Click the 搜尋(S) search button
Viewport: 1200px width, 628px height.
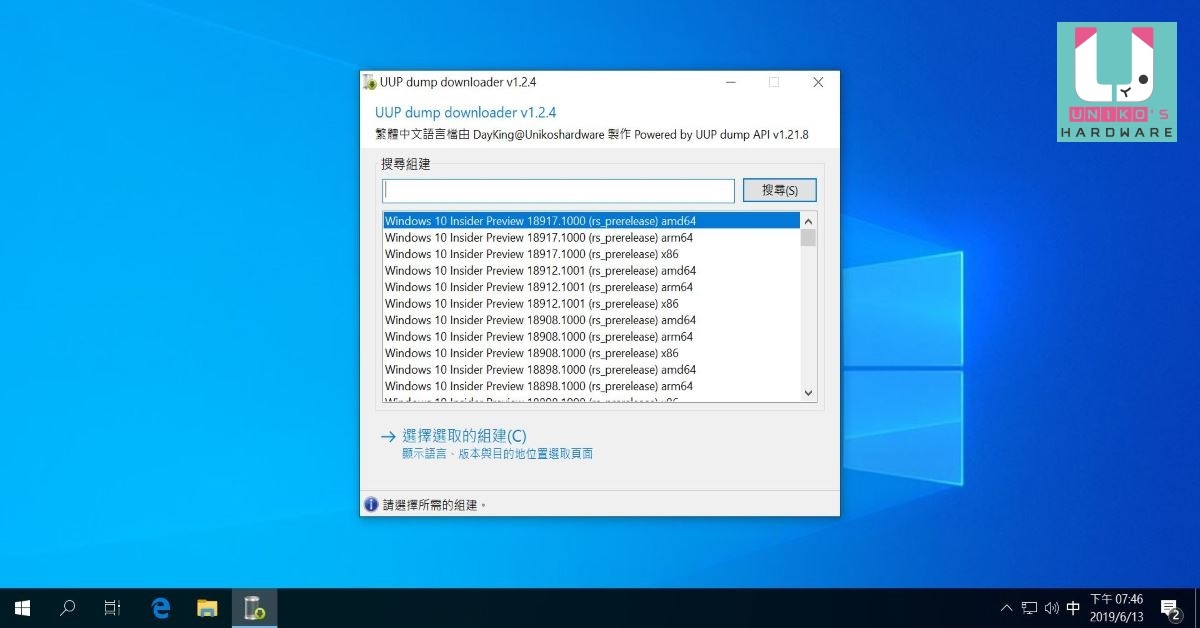tap(779, 190)
